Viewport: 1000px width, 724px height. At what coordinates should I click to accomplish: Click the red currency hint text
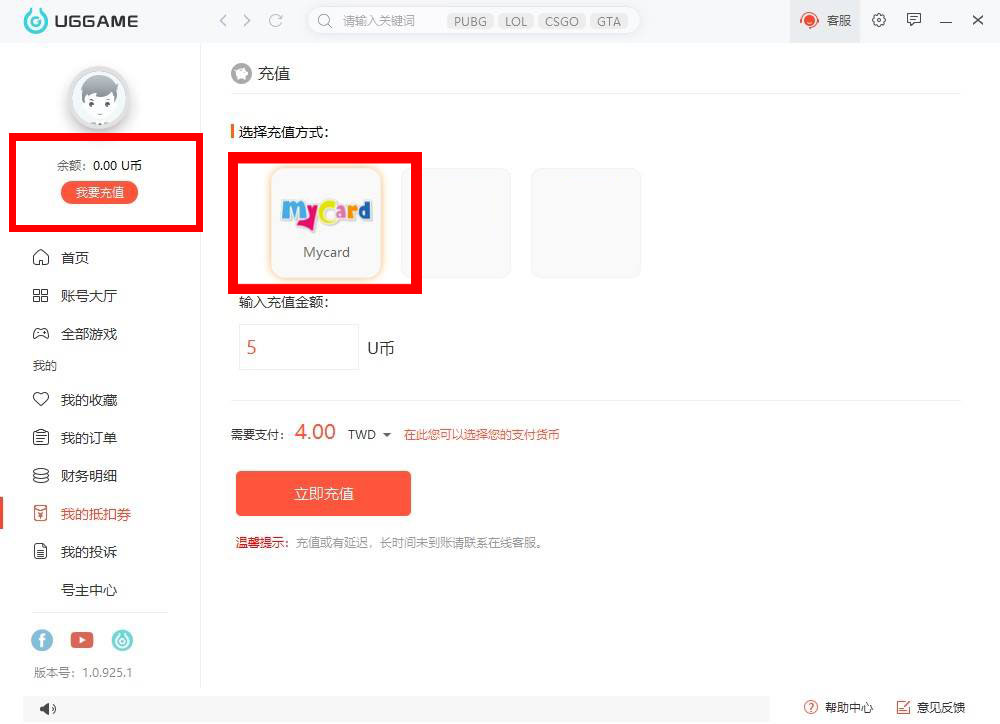(x=482, y=434)
